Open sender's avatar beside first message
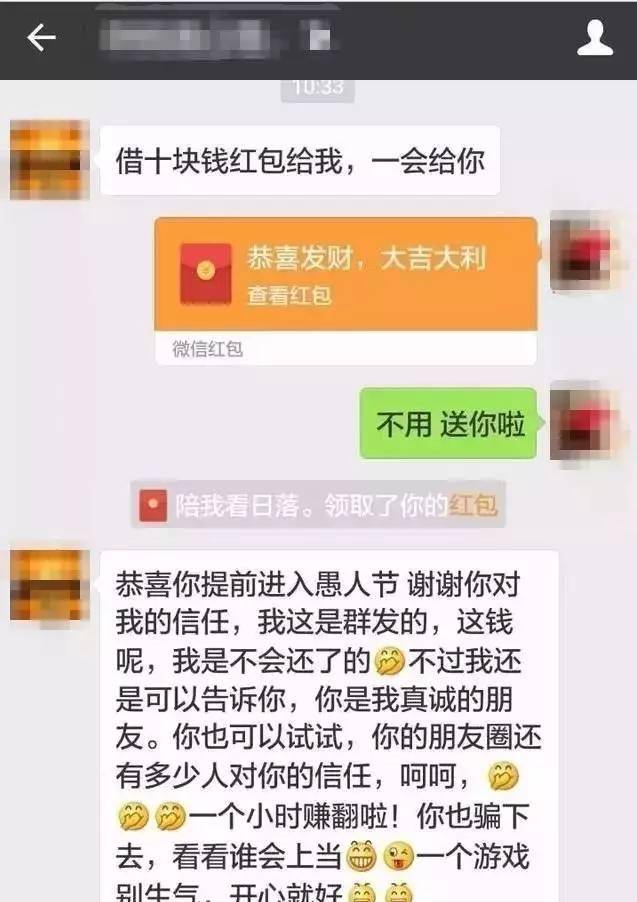This screenshot has width=637, height=902. 50,159
